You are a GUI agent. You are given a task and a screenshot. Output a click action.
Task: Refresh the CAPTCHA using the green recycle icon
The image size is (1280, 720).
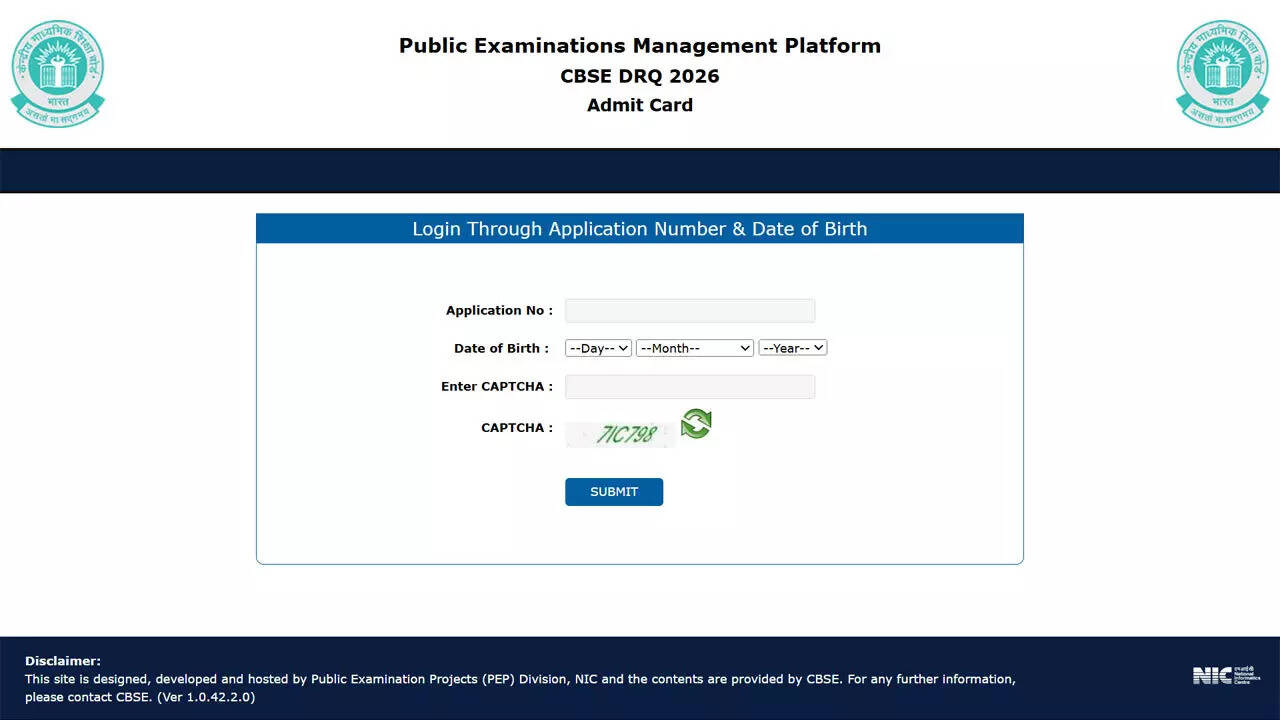(695, 423)
